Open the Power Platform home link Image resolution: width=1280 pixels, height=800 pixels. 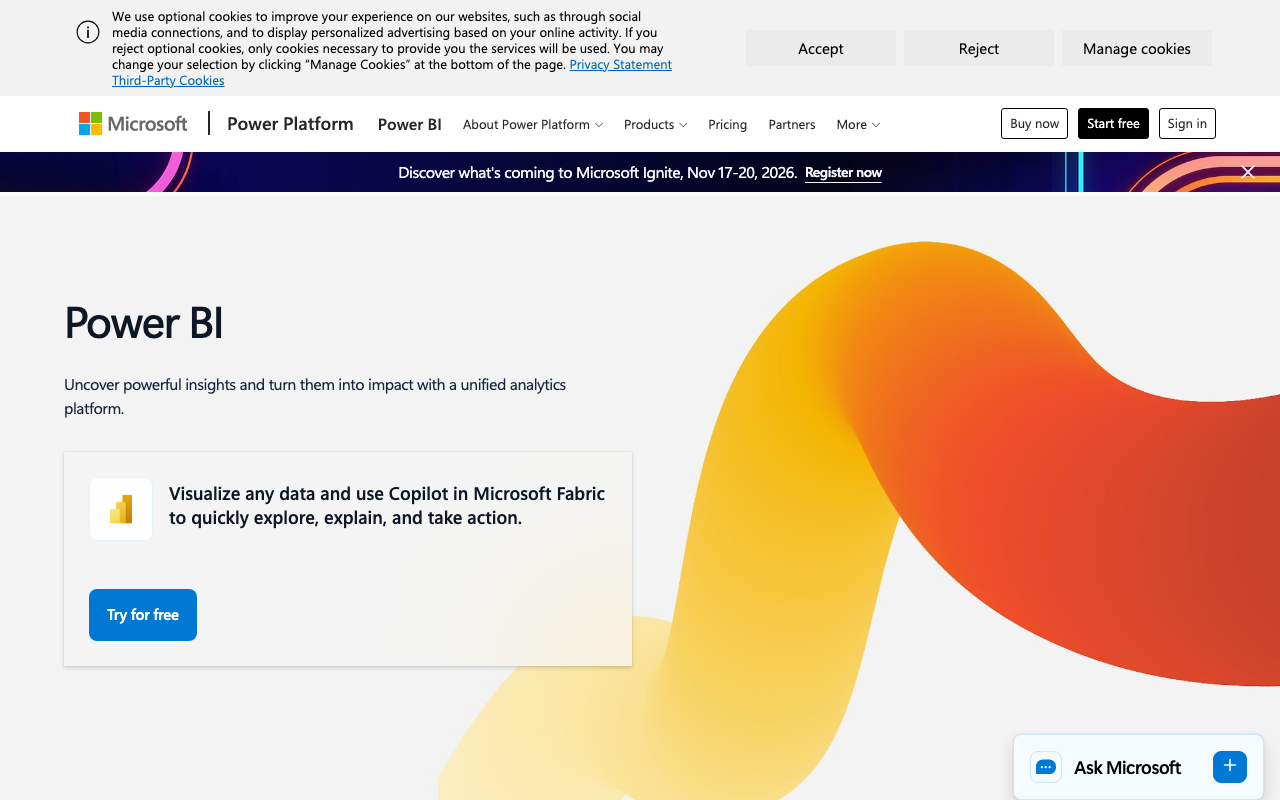pyautogui.click(x=290, y=124)
